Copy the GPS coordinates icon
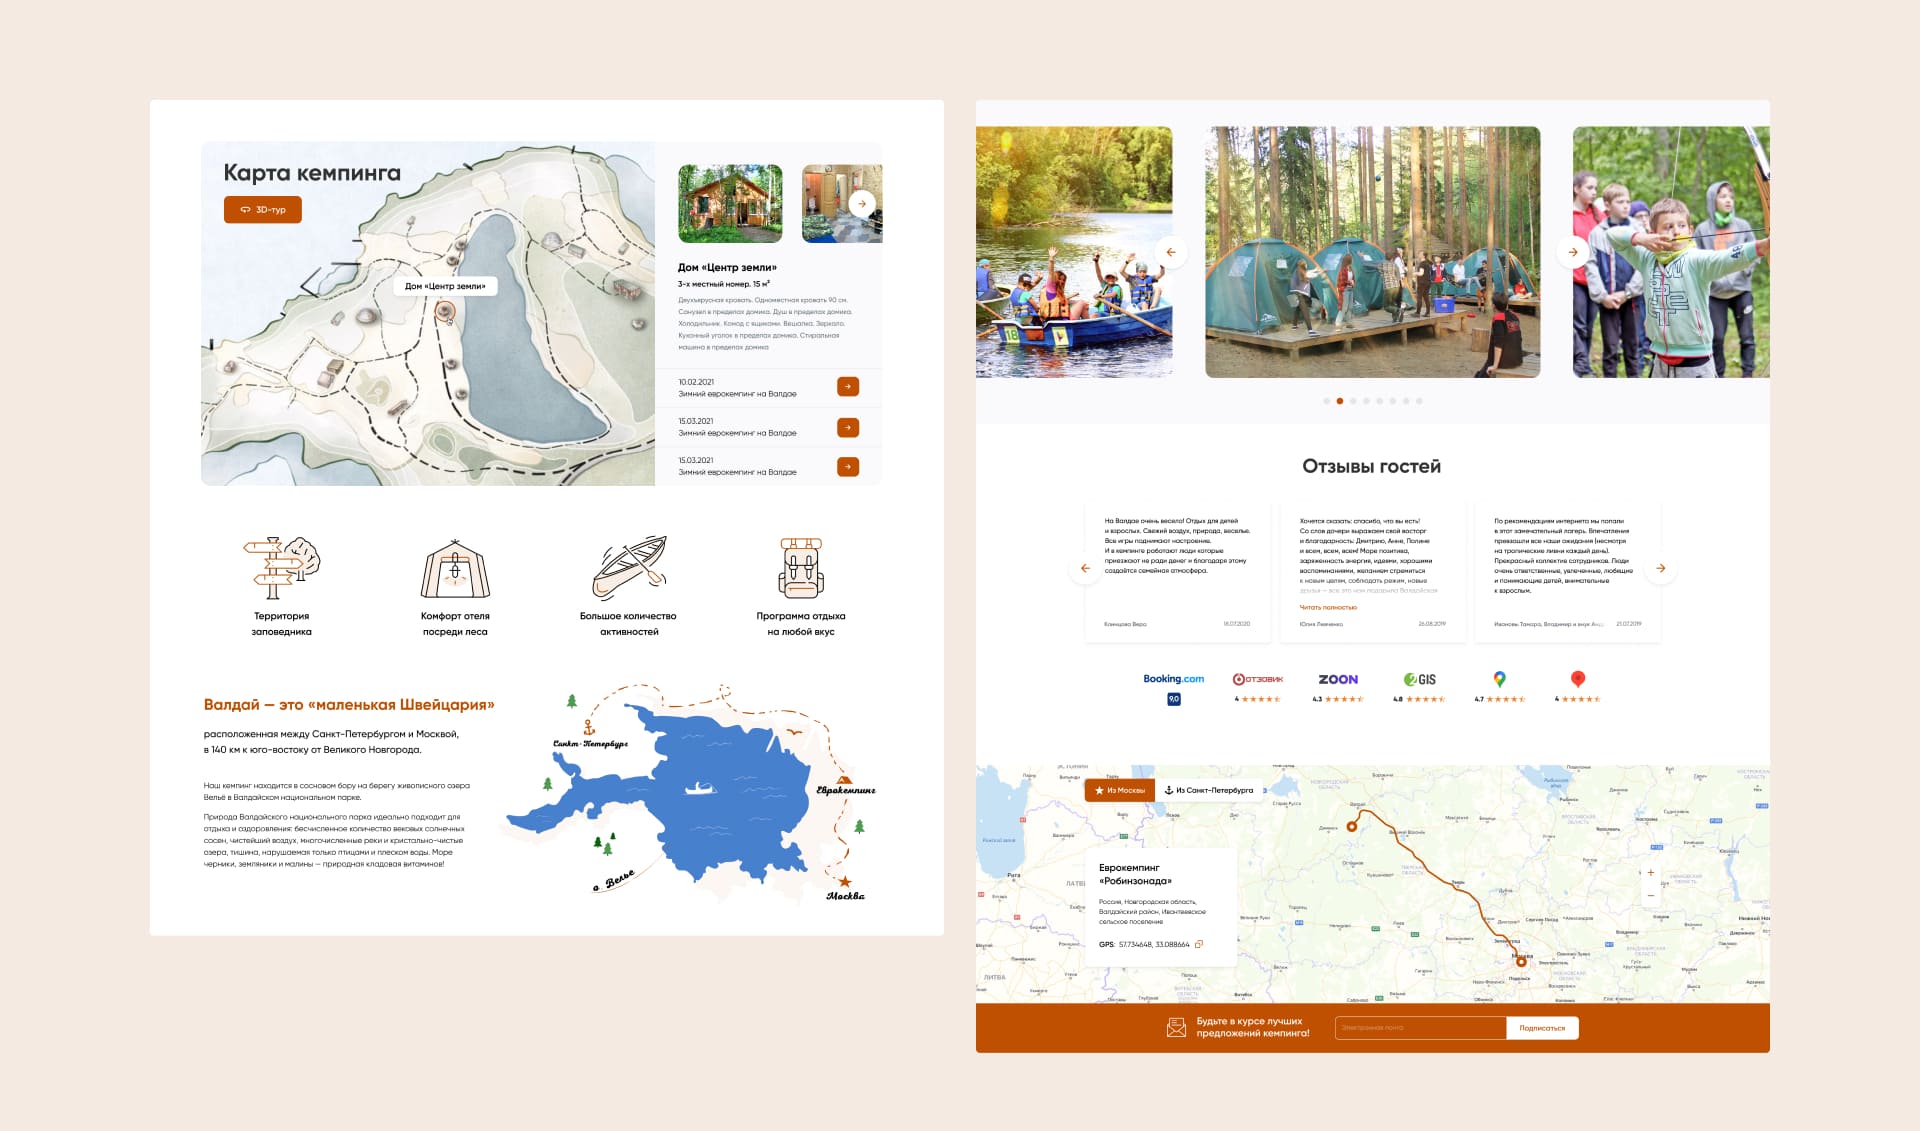Image resolution: width=1920 pixels, height=1131 pixels. [x=1199, y=944]
